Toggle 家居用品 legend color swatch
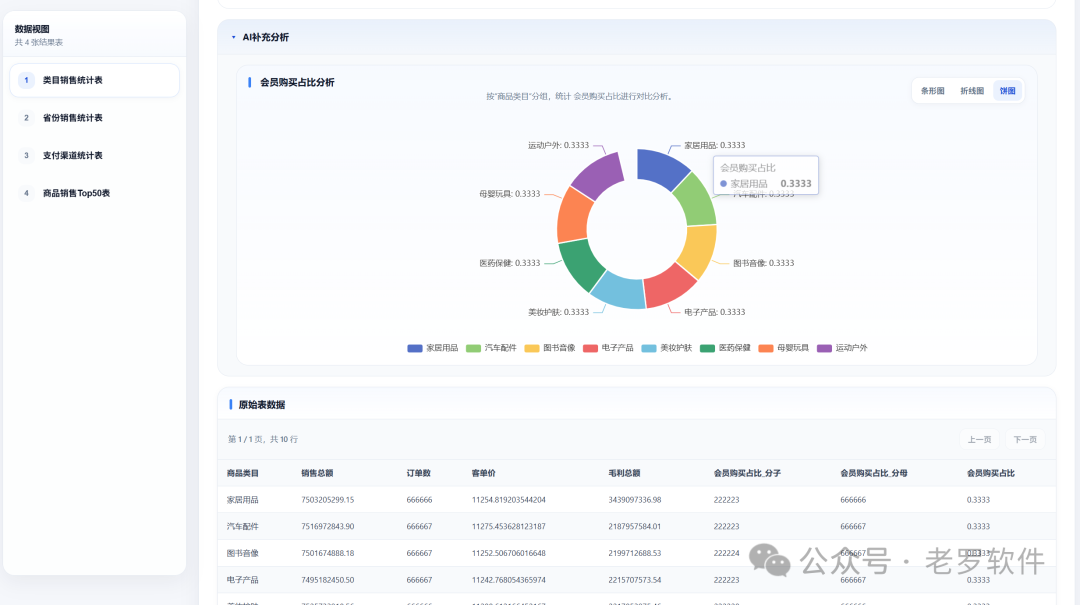This screenshot has height=605, width=1080. (415, 349)
